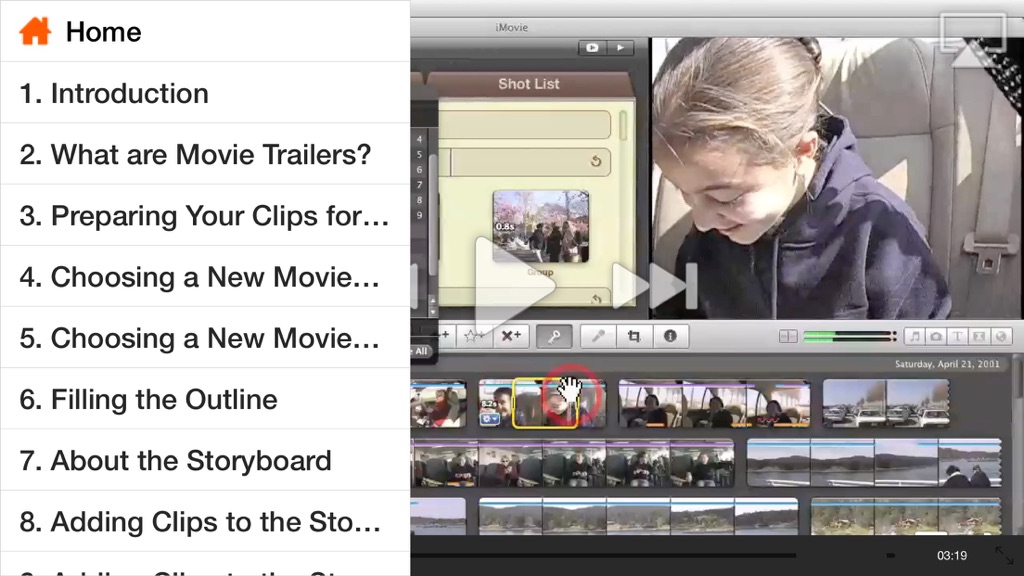Viewport: 1024px width, 576px height.
Task: Select the 0.8s Group clip placeholder
Action: click(541, 227)
